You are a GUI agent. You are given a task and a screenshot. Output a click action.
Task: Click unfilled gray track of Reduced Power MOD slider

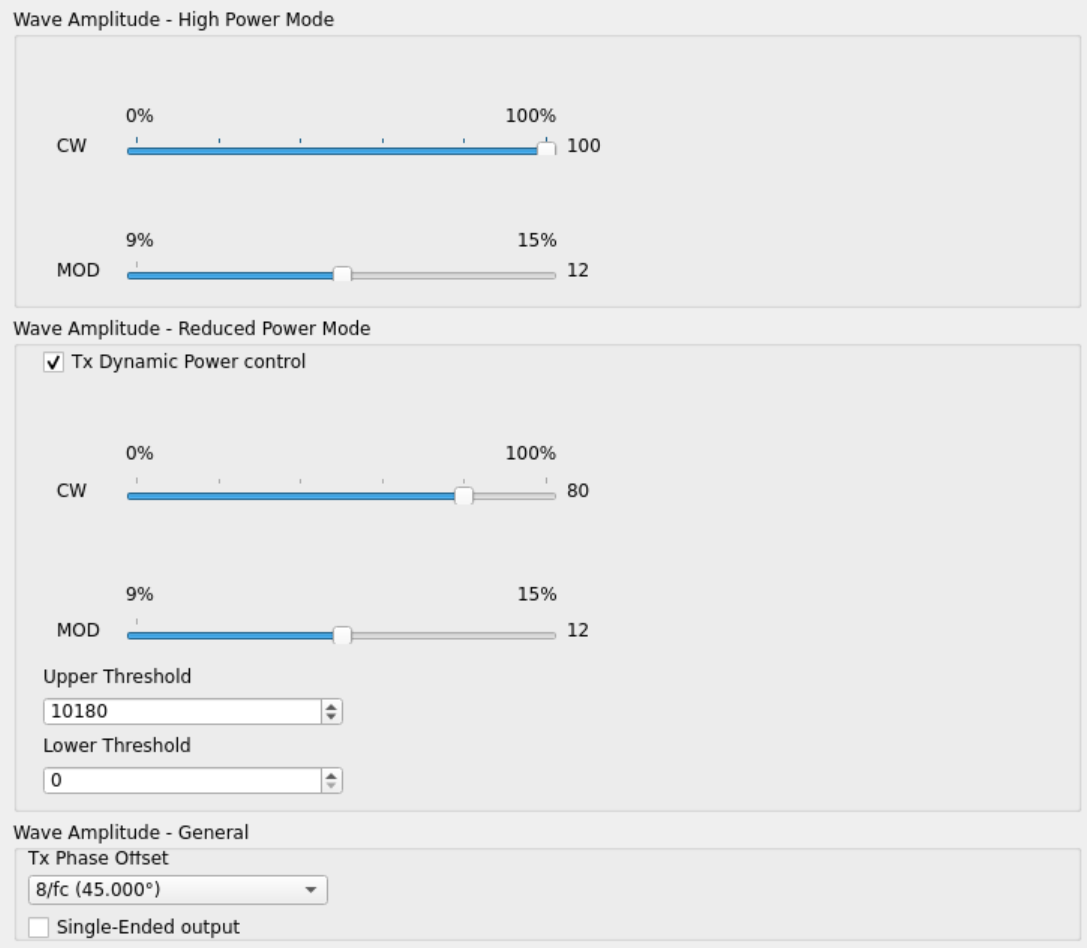click(x=450, y=635)
